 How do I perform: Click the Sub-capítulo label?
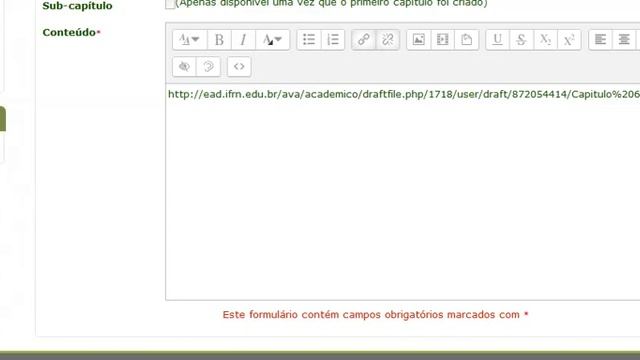(77, 6)
